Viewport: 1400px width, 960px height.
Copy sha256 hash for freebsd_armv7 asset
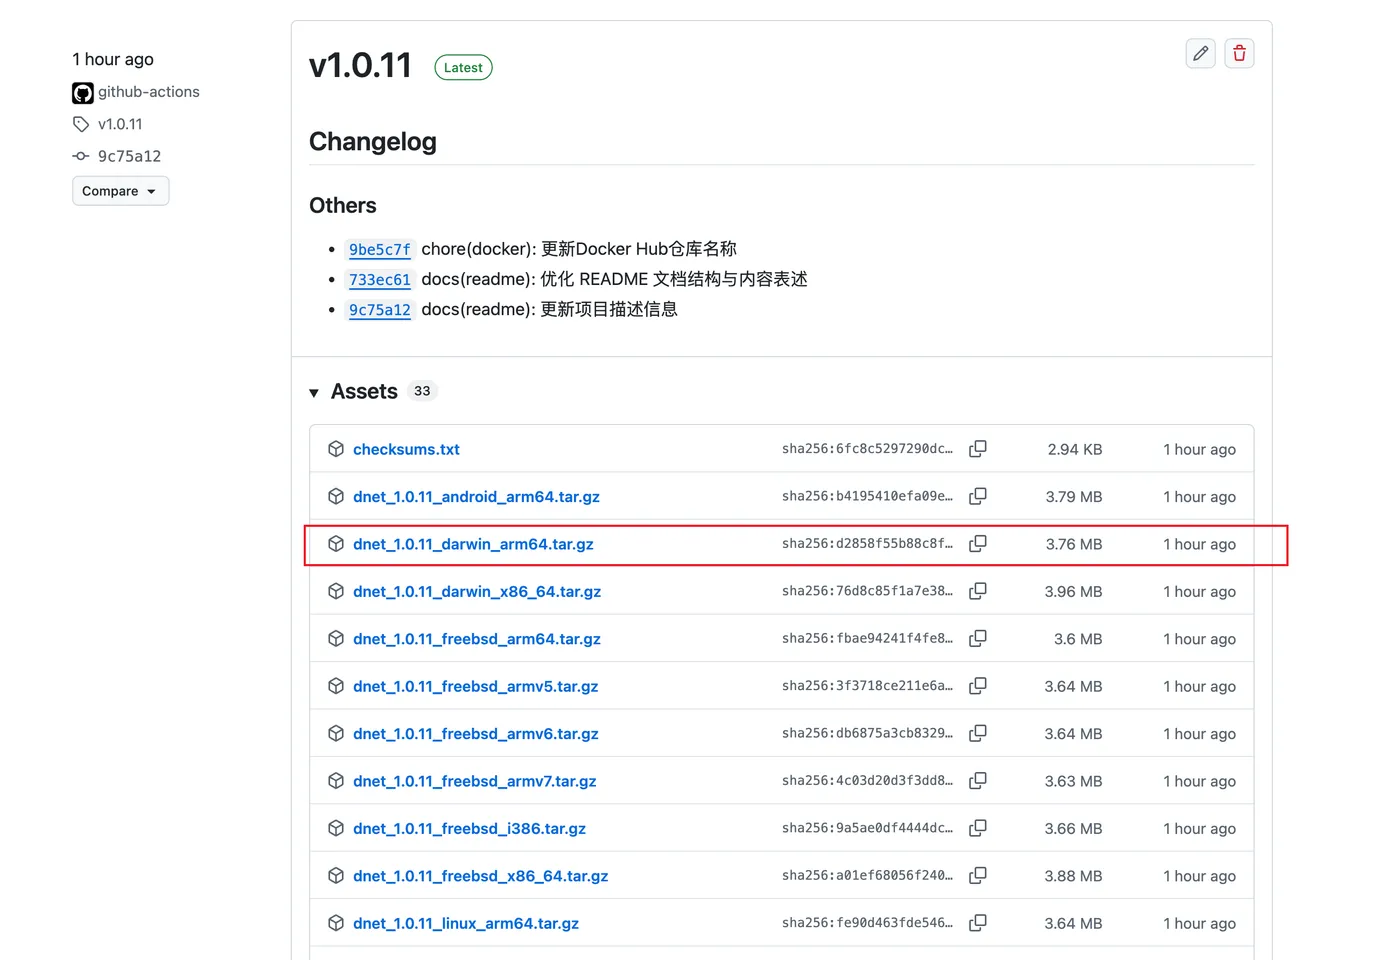click(x=978, y=781)
